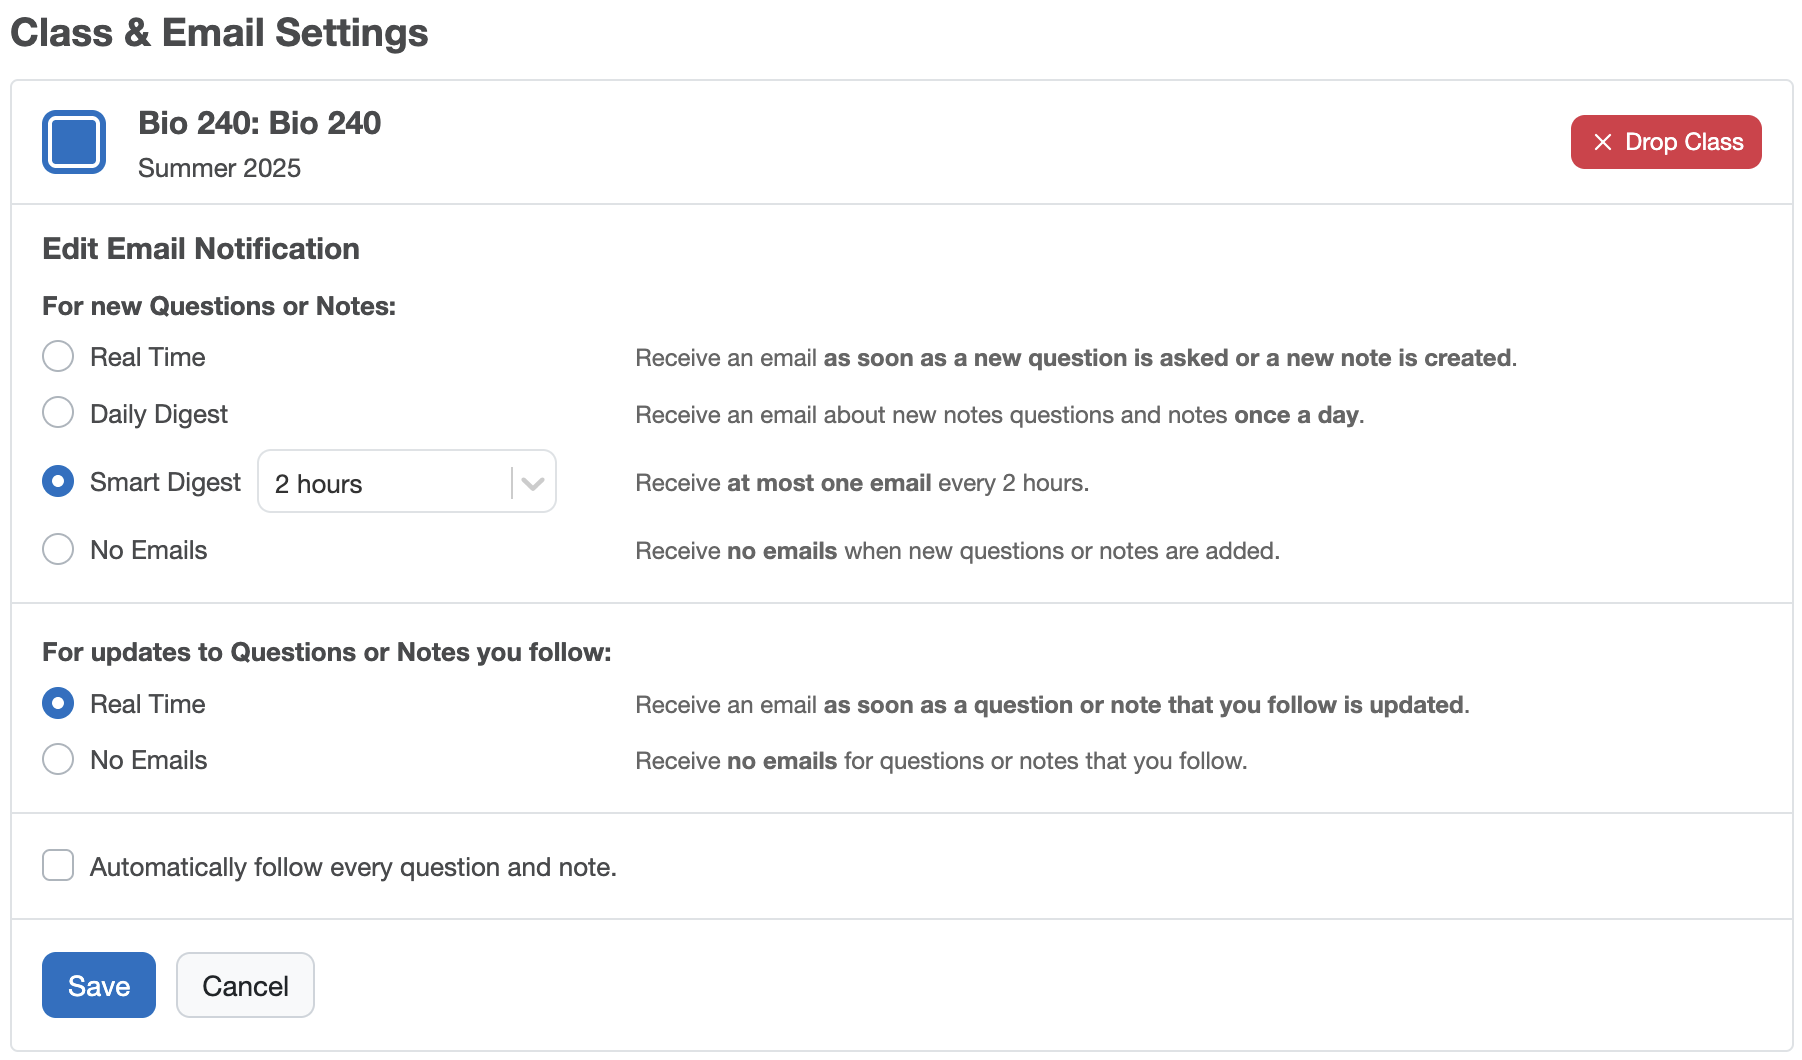The width and height of the screenshot is (1802, 1060).
Task: Click the red Drop Class button
Action: pyautogui.click(x=1666, y=142)
